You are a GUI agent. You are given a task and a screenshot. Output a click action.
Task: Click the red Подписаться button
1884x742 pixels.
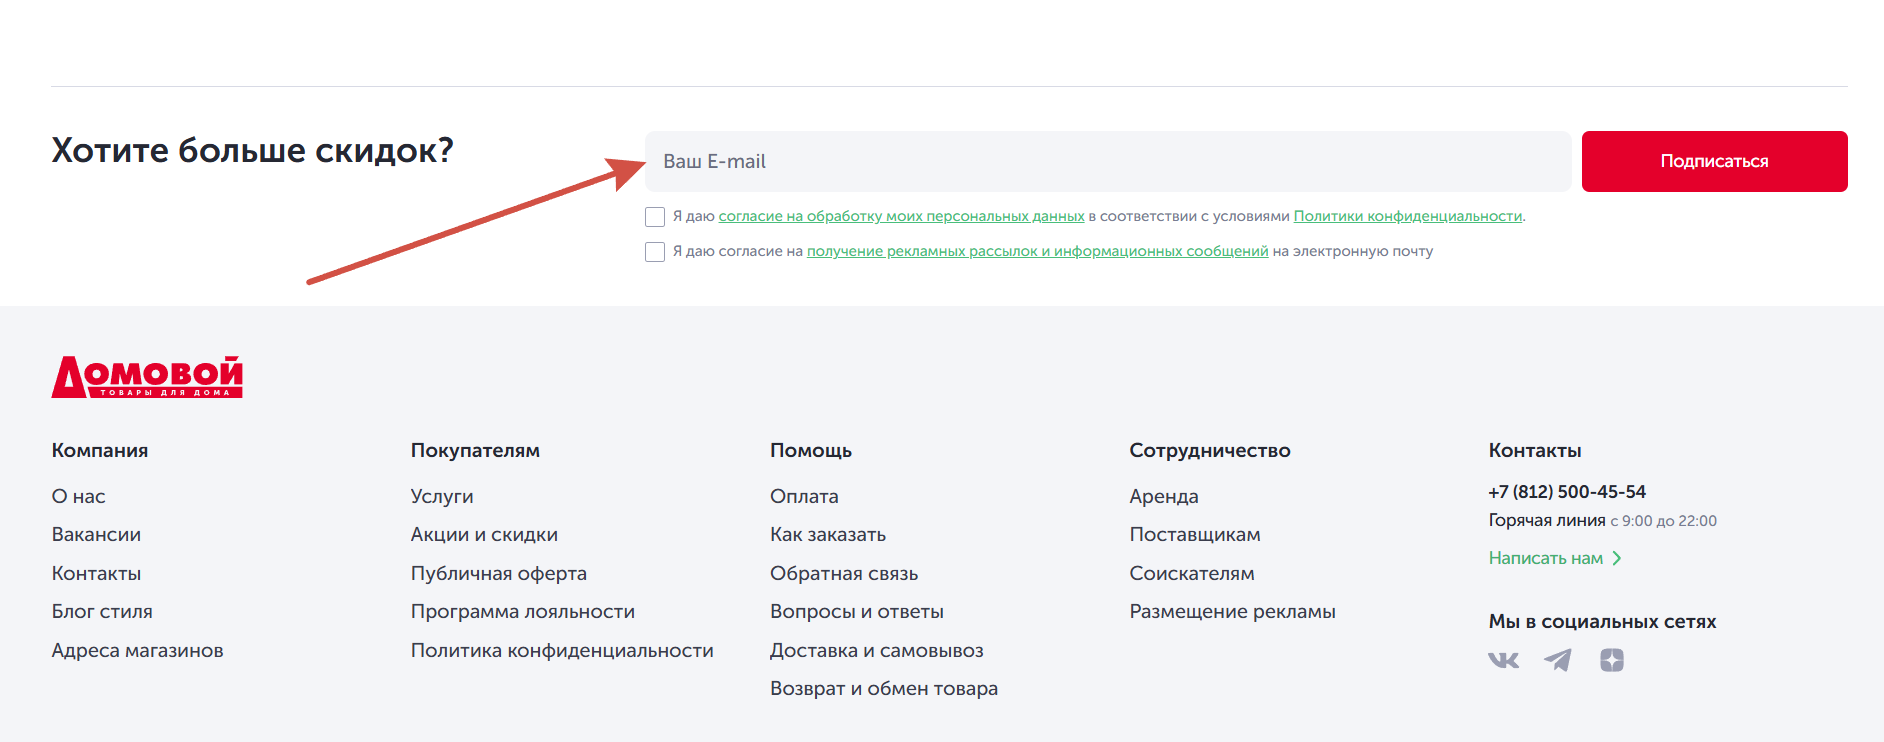1714,161
